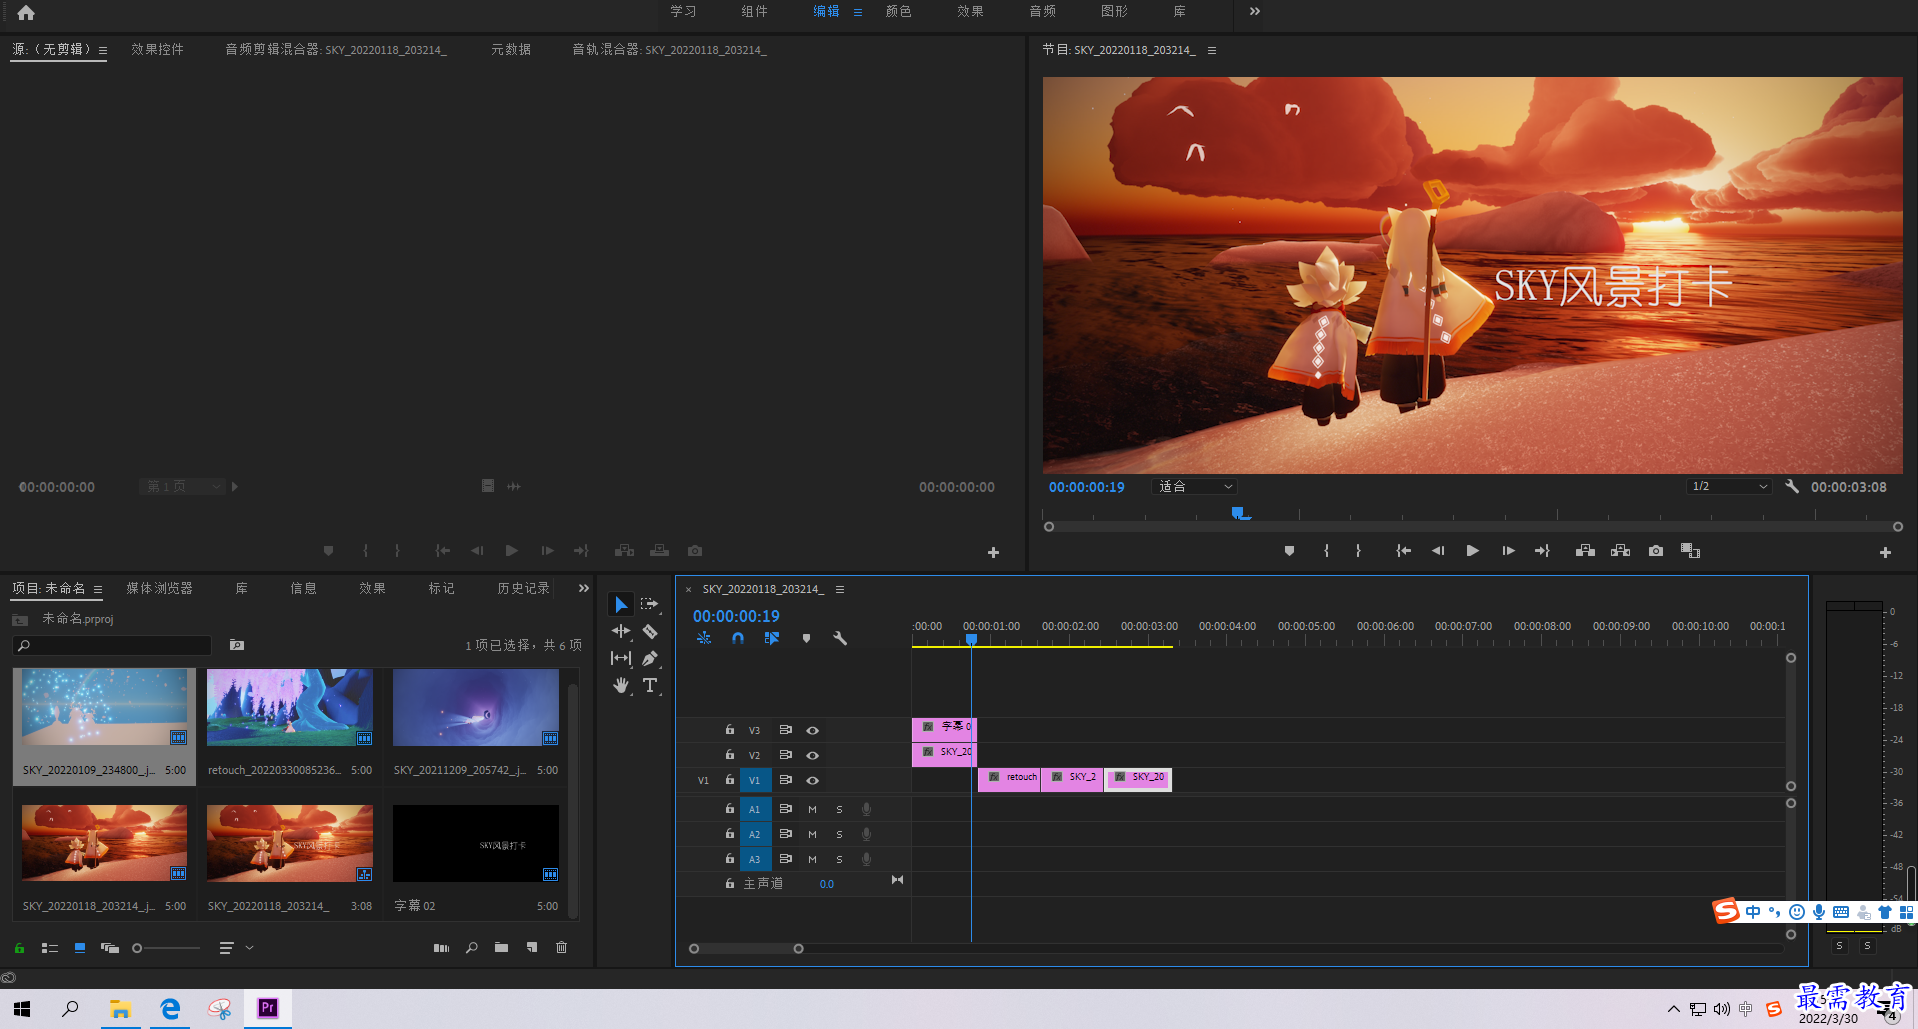
Task: Mute audio track A3
Action: (x=813, y=859)
